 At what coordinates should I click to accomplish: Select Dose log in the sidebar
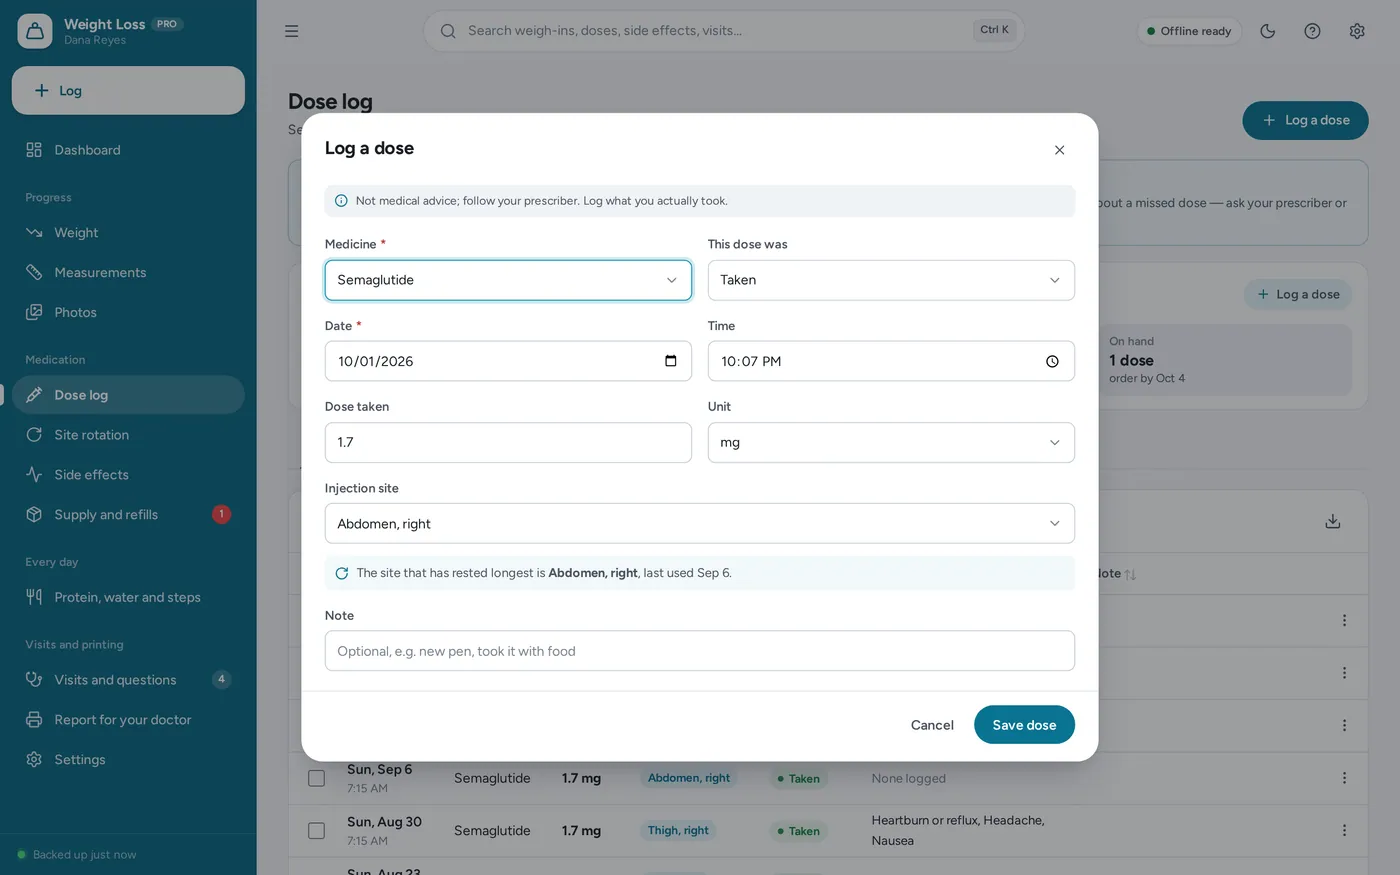[128, 395]
